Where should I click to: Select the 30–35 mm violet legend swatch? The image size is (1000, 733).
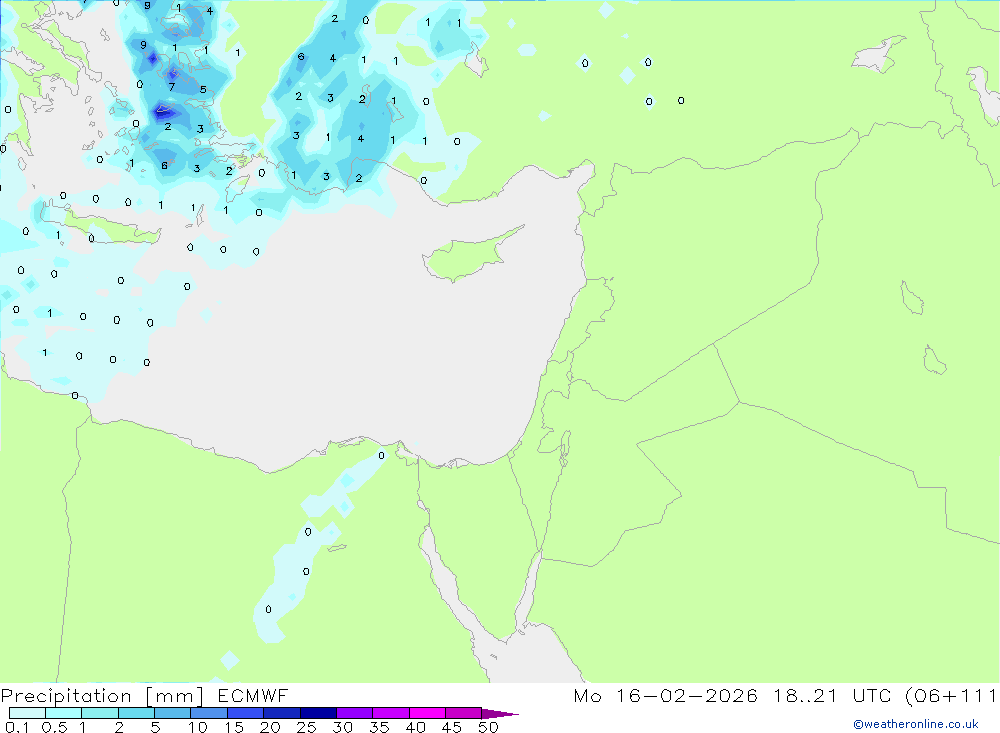pos(355,713)
